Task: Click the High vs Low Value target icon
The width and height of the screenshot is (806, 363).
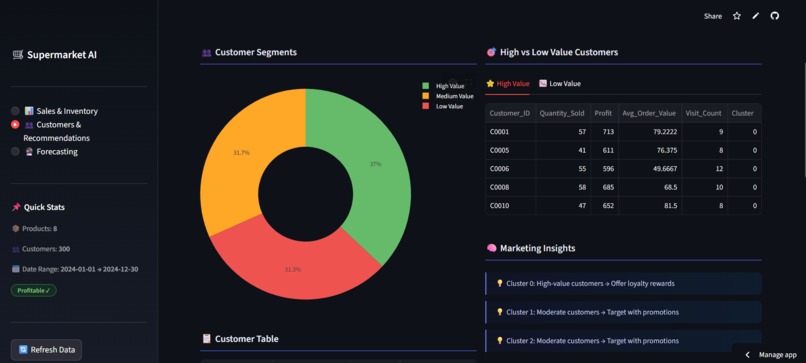Action: coord(491,52)
